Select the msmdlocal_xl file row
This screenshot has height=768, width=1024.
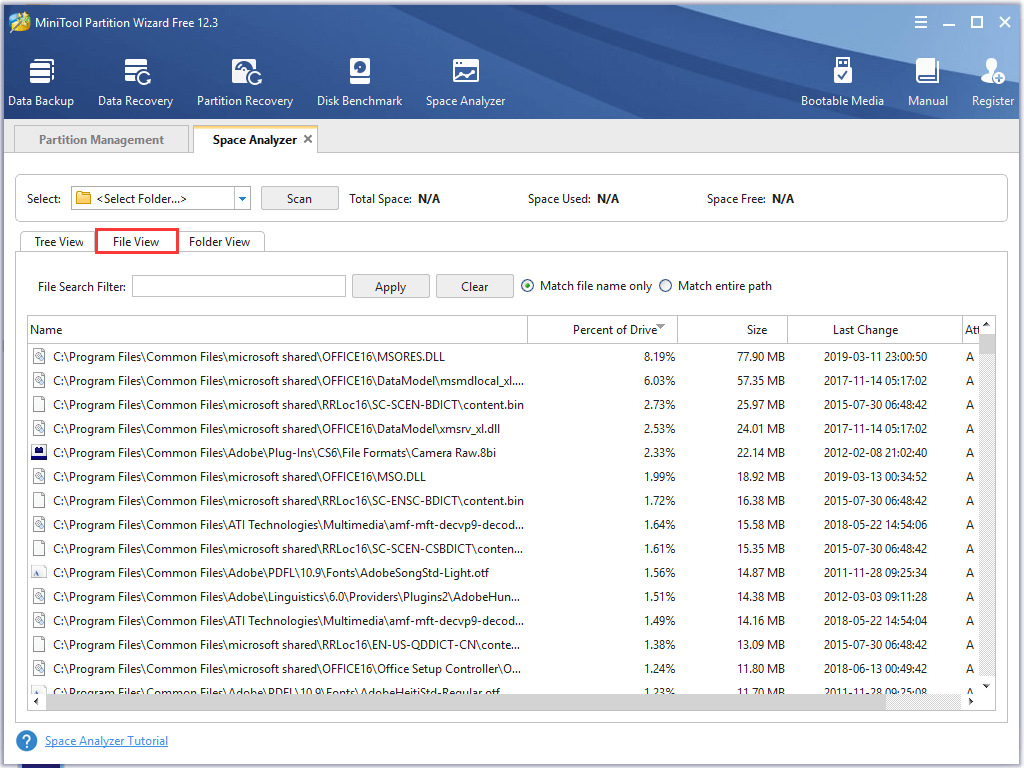click(x=503, y=381)
